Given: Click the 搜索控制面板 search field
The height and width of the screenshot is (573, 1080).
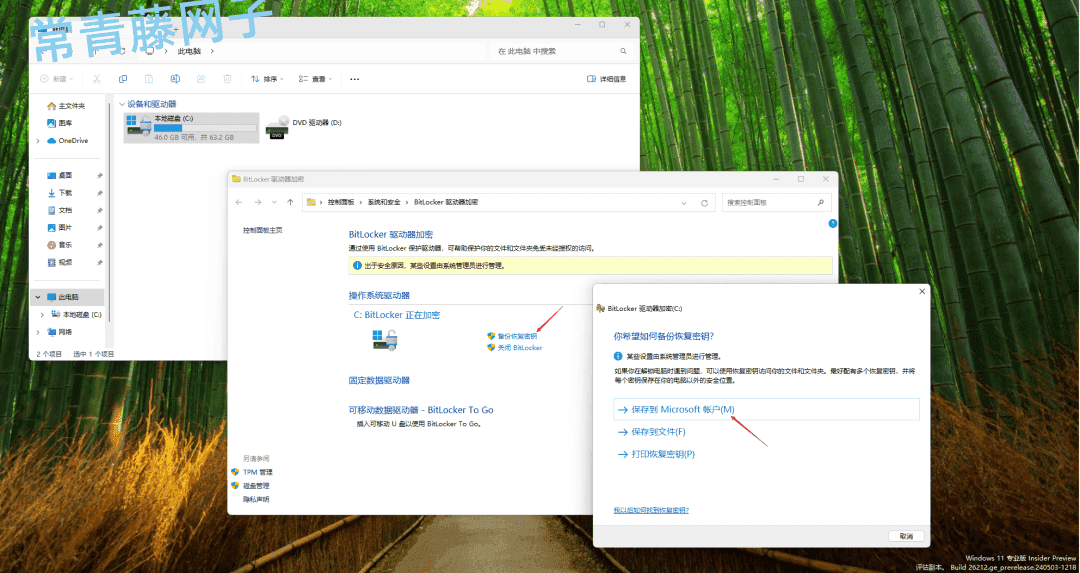Looking at the screenshot, I should [776, 202].
